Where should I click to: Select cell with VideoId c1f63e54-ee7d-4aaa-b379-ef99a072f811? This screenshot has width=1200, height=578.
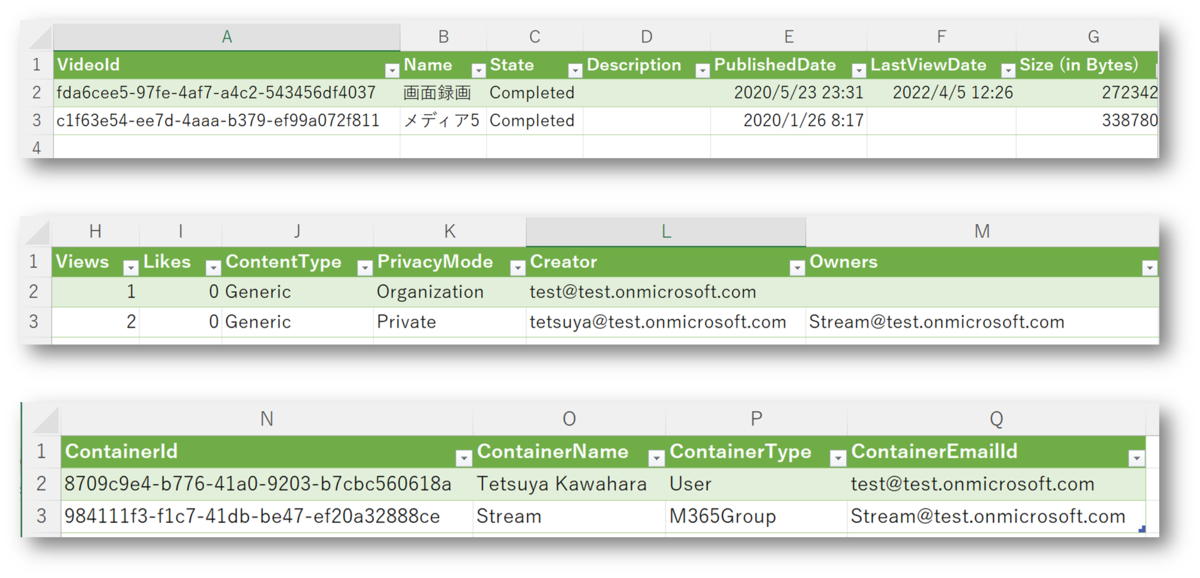pos(227,121)
